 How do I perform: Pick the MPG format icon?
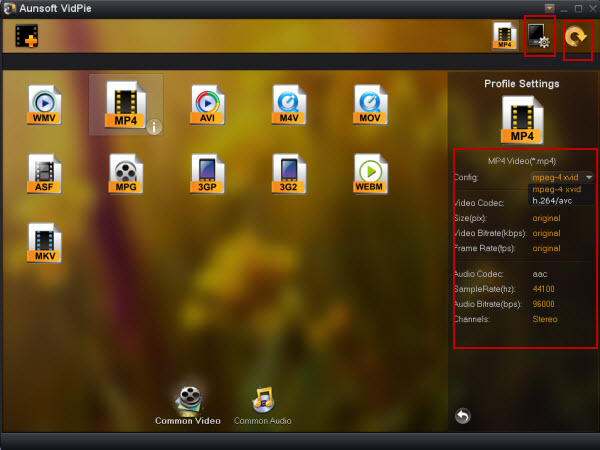point(126,174)
